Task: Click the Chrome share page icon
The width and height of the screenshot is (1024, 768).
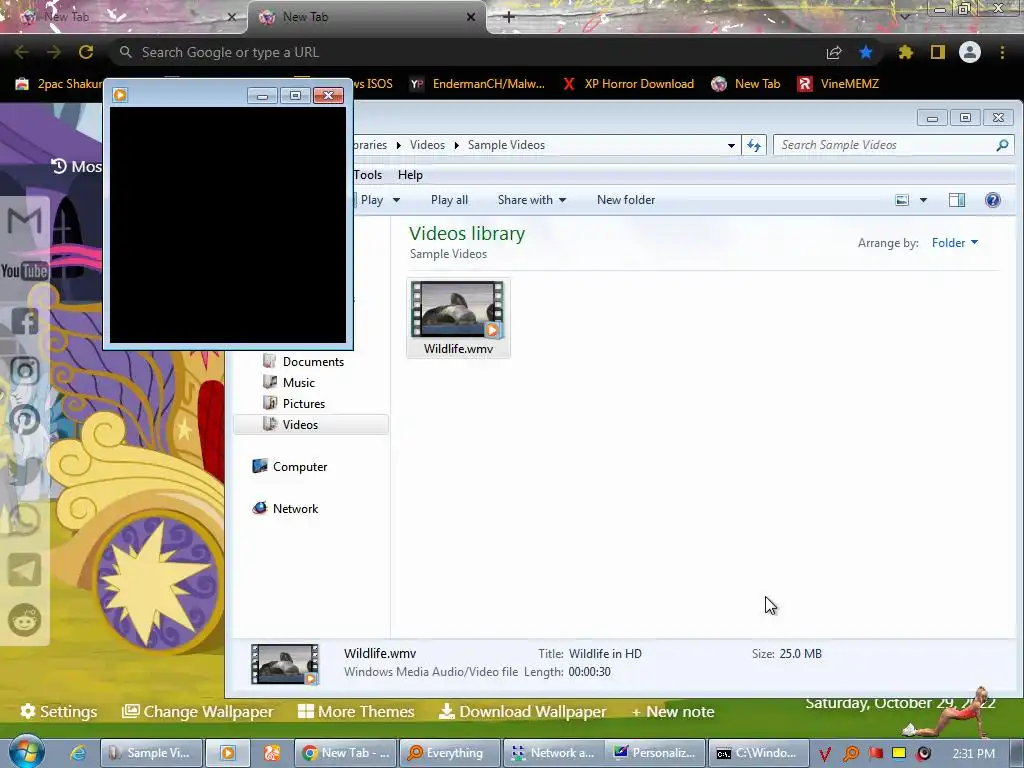Action: [x=834, y=53]
